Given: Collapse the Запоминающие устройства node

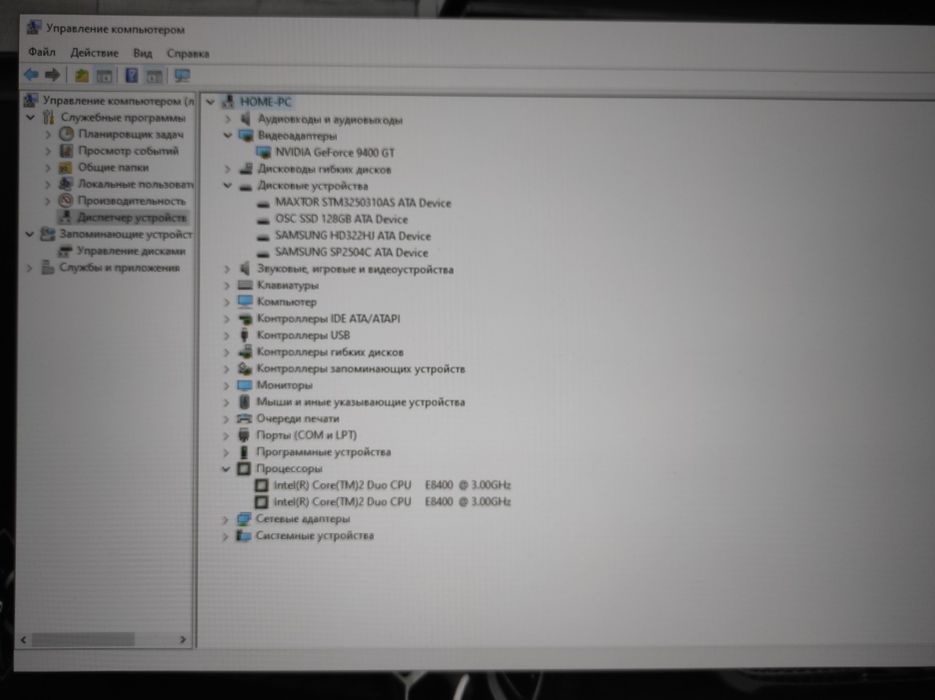Looking at the screenshot, I should [x=29, y=234].
